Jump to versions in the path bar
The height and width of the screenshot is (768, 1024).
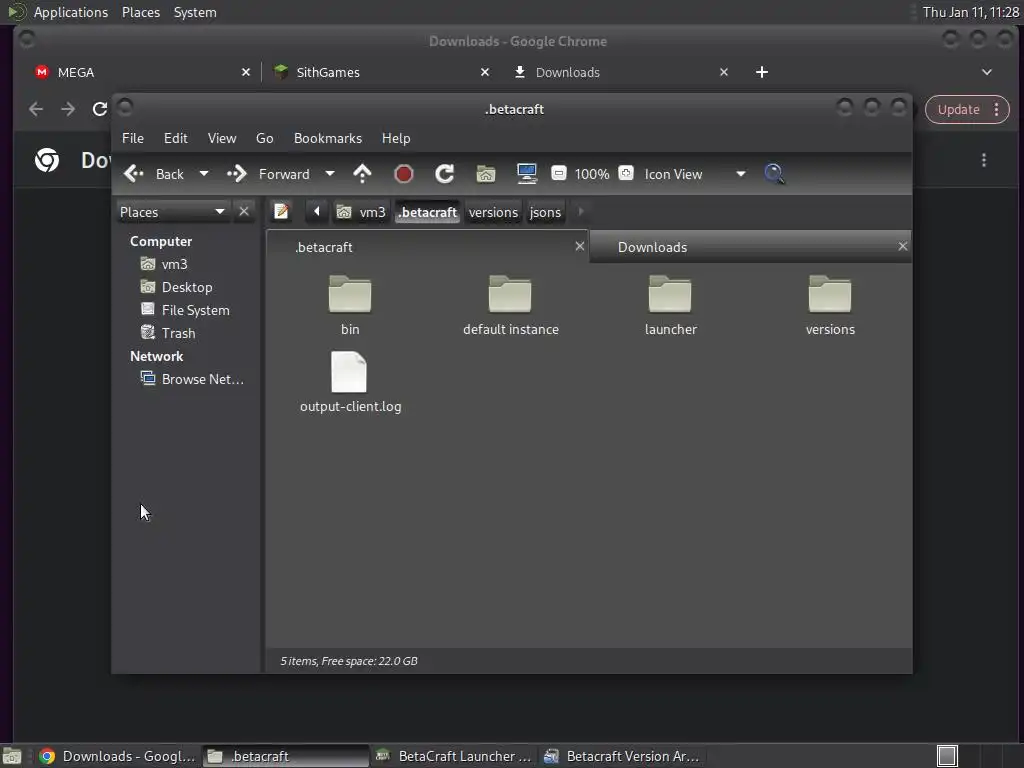click(493, 212)
